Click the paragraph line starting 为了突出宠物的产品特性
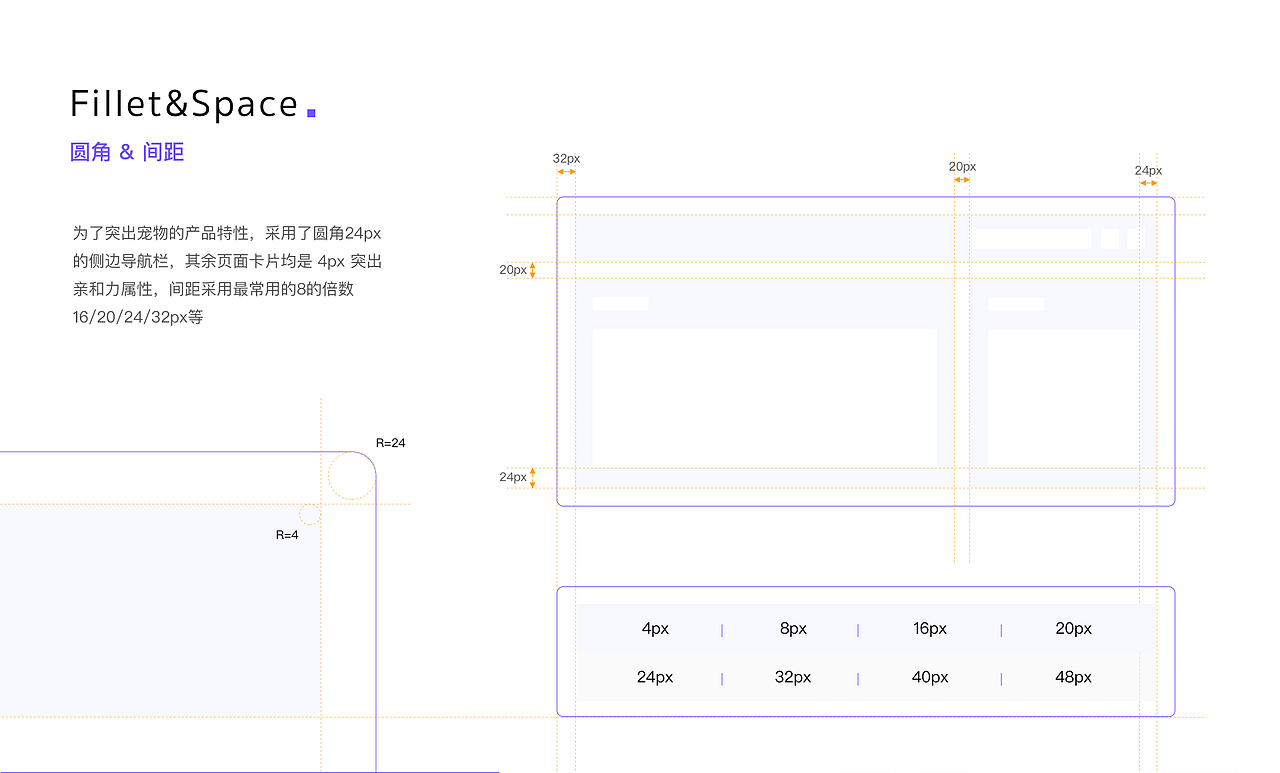1280x773 pixels. (x=227, y=234)
